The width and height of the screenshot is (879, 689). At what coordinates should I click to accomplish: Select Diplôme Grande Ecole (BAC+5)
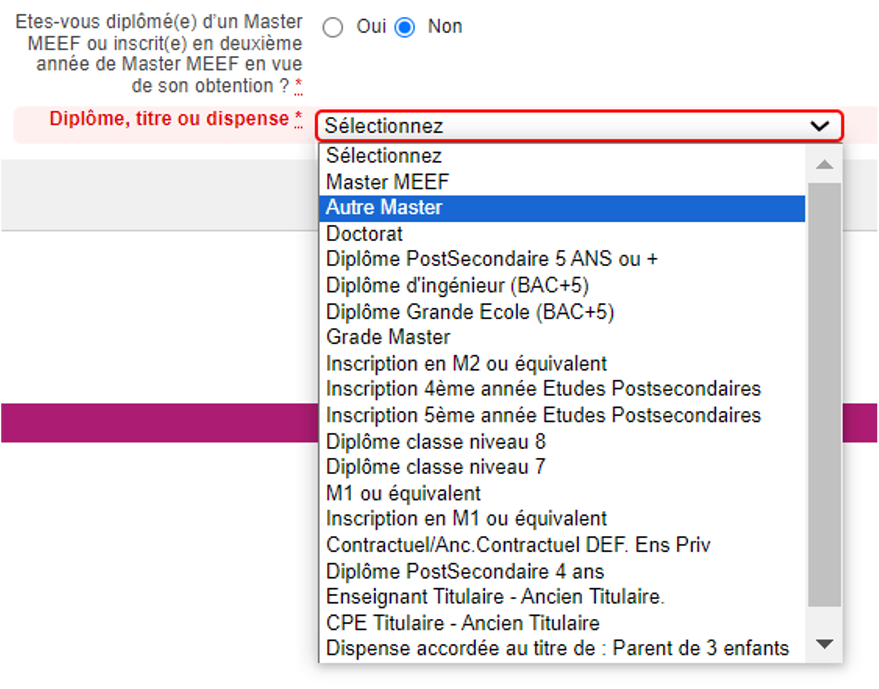pos(470,312)
